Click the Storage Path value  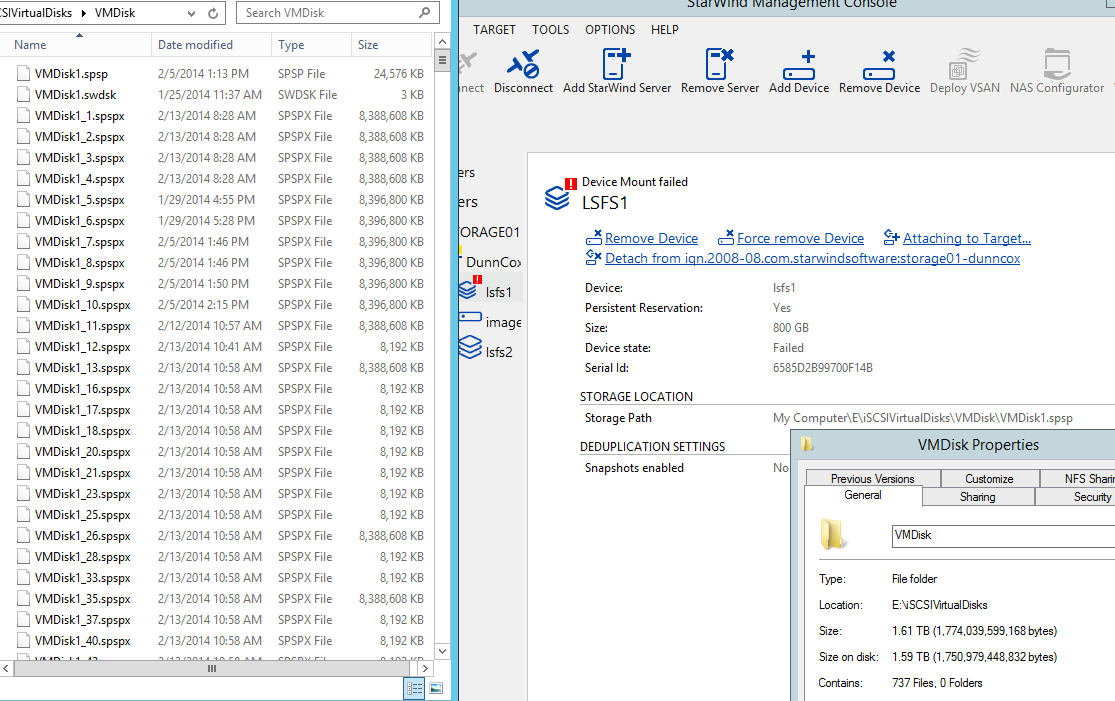pos(922,418)
